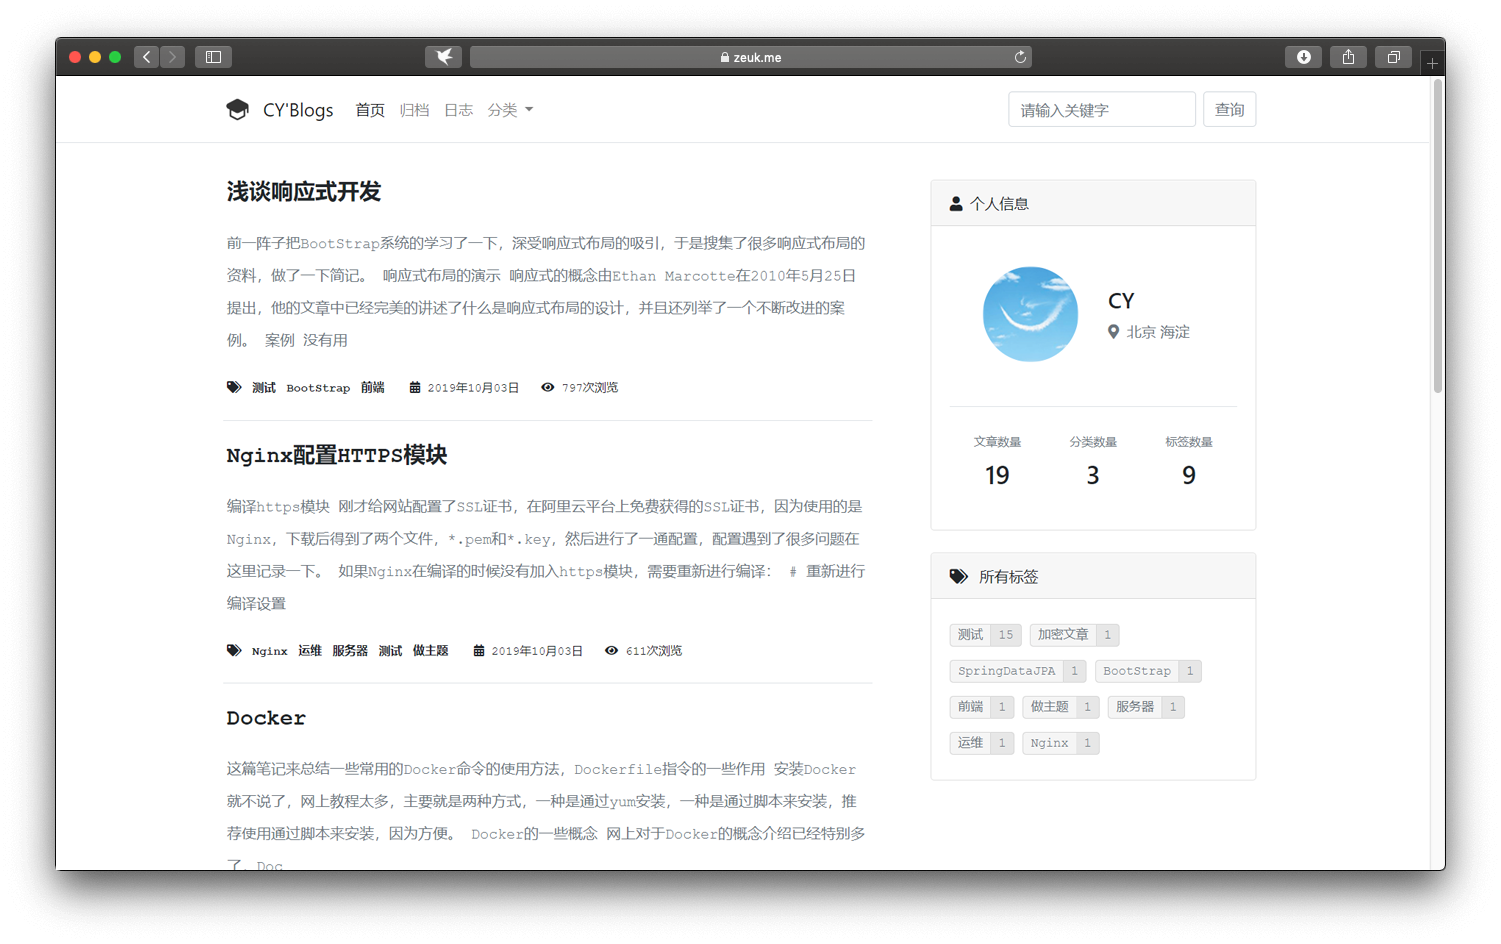Open the 首页 nav item

click(x=370, y=110)
